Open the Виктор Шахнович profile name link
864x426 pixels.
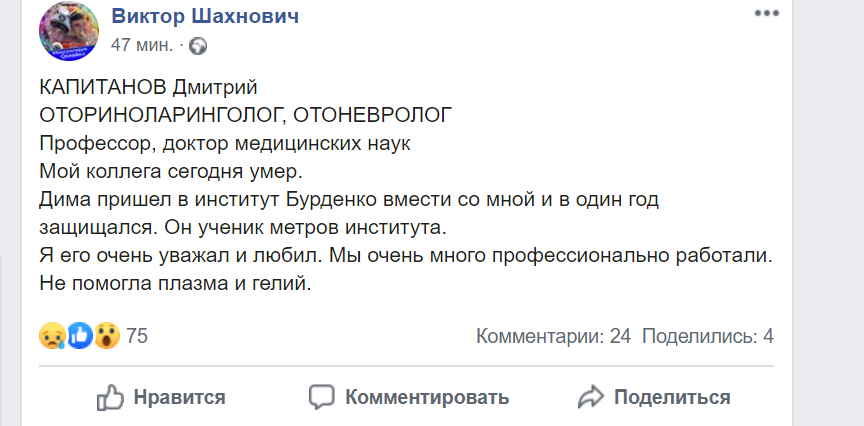tap(205, 16)
